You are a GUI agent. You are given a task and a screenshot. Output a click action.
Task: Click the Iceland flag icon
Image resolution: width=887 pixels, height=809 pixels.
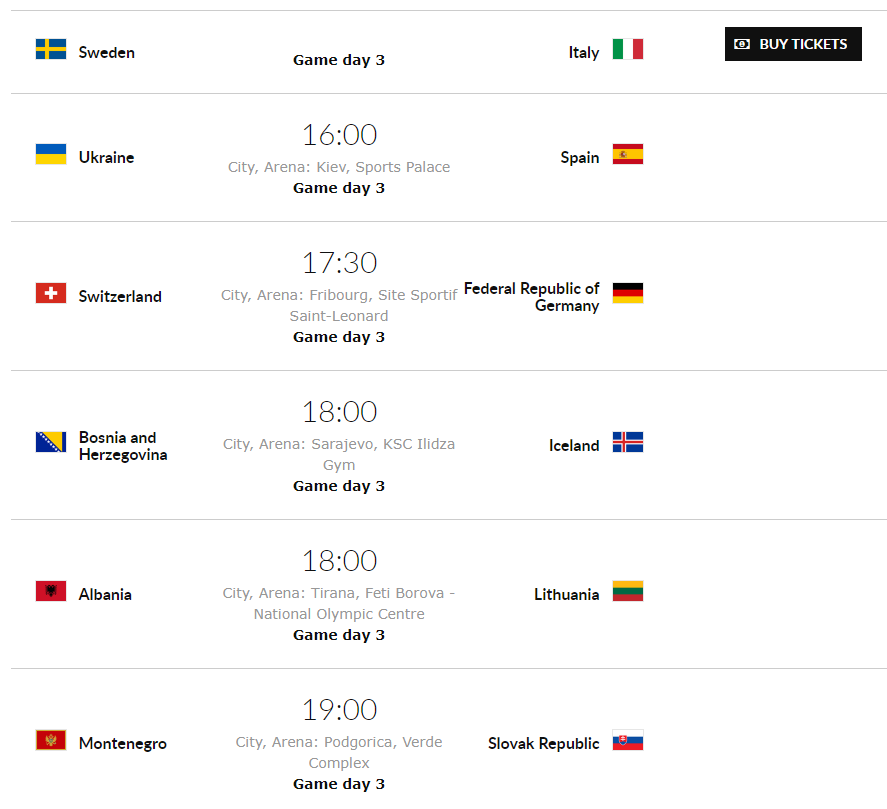tap(628, 442)
